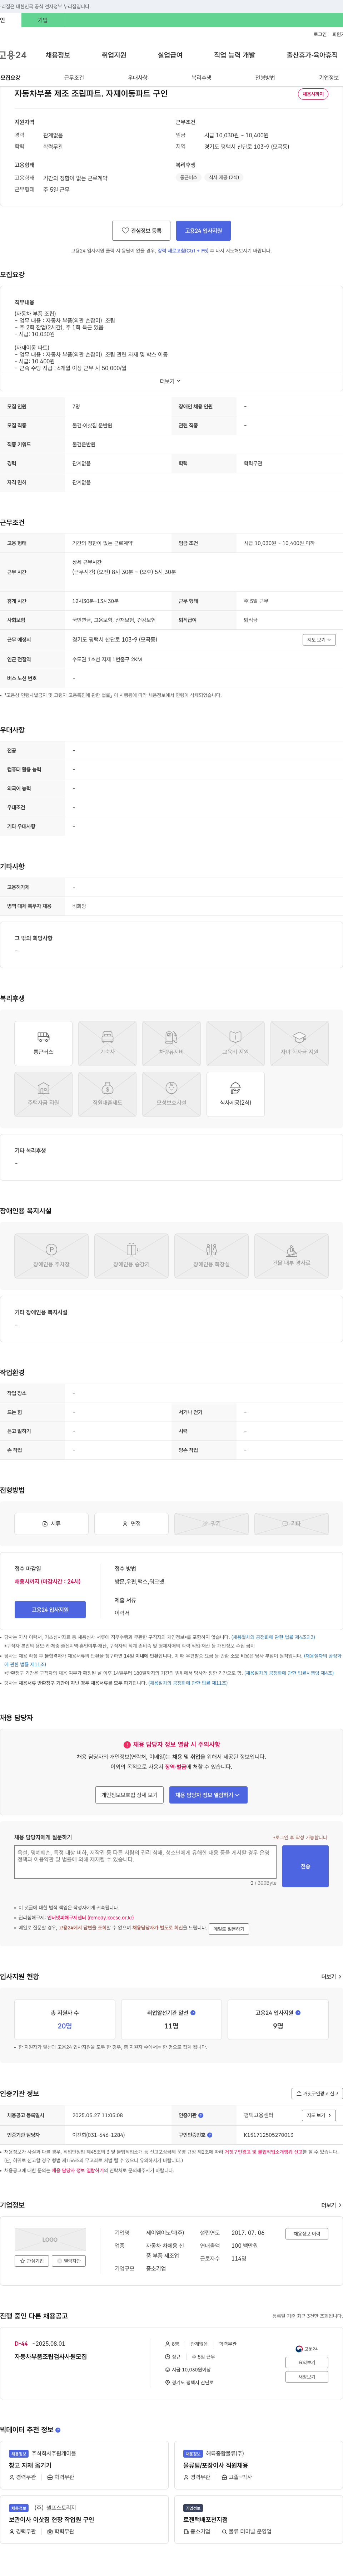Click the 기타 screening method box
The width and height of the screenshot is (343, 2576).
click(291, 1524)
